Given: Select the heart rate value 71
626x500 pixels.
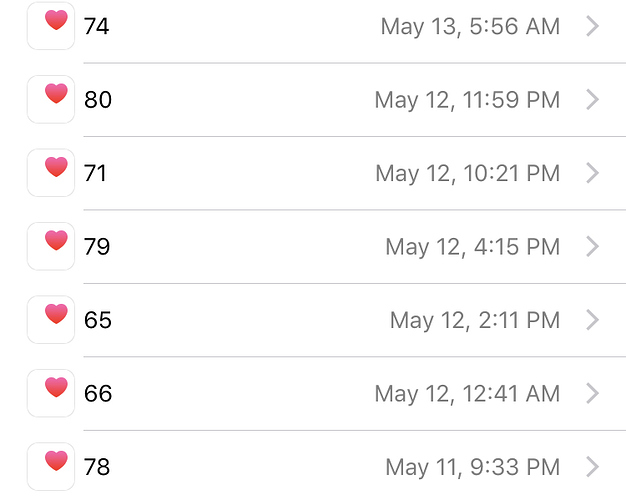Looking at the screenshot, I should click(95, 173).
